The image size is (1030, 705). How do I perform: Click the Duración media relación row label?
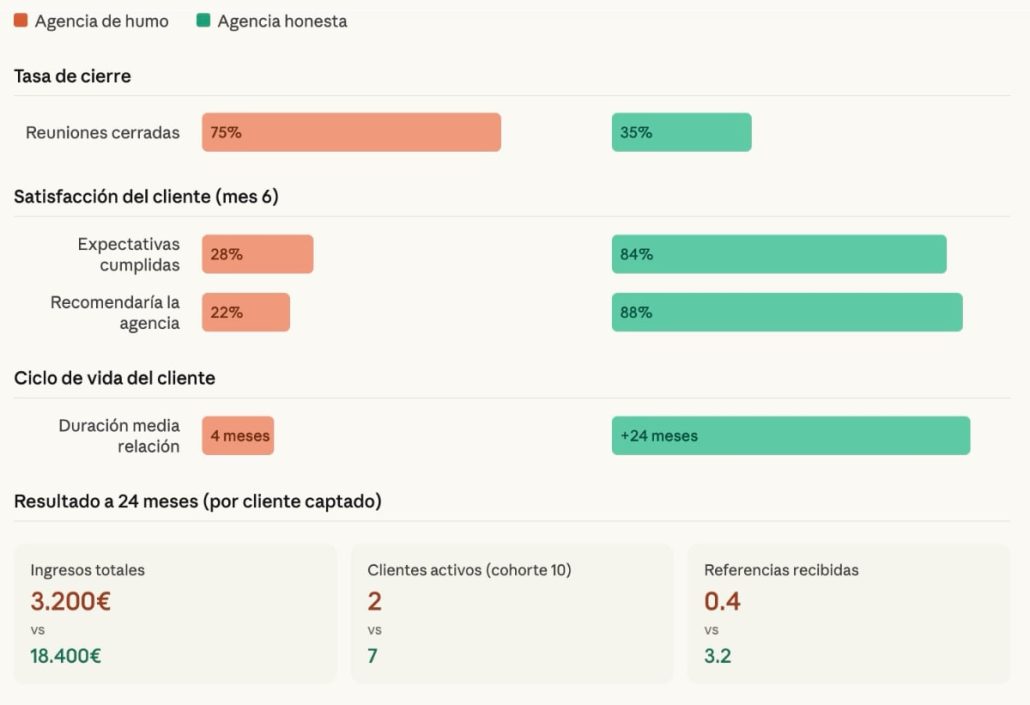point(119,436)
